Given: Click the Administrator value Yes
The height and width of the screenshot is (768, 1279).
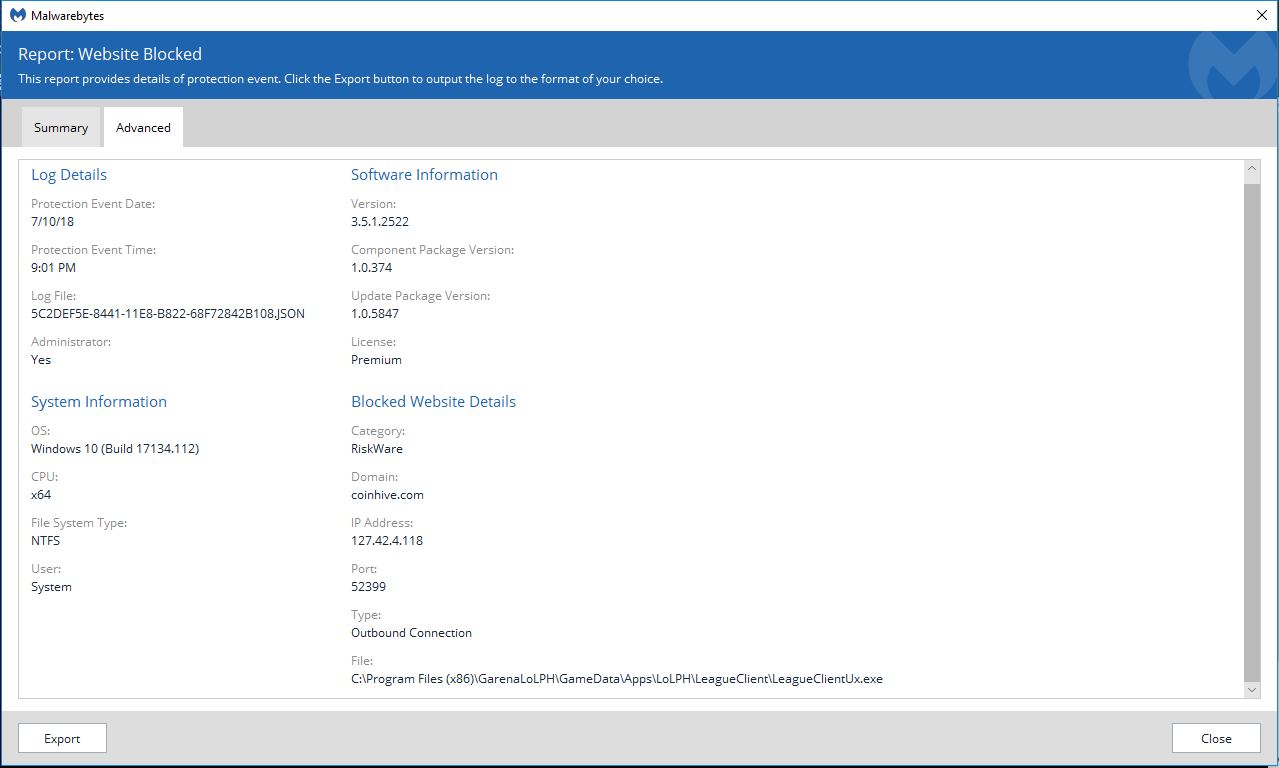Looking at the screenshot, I should (41, 360).
